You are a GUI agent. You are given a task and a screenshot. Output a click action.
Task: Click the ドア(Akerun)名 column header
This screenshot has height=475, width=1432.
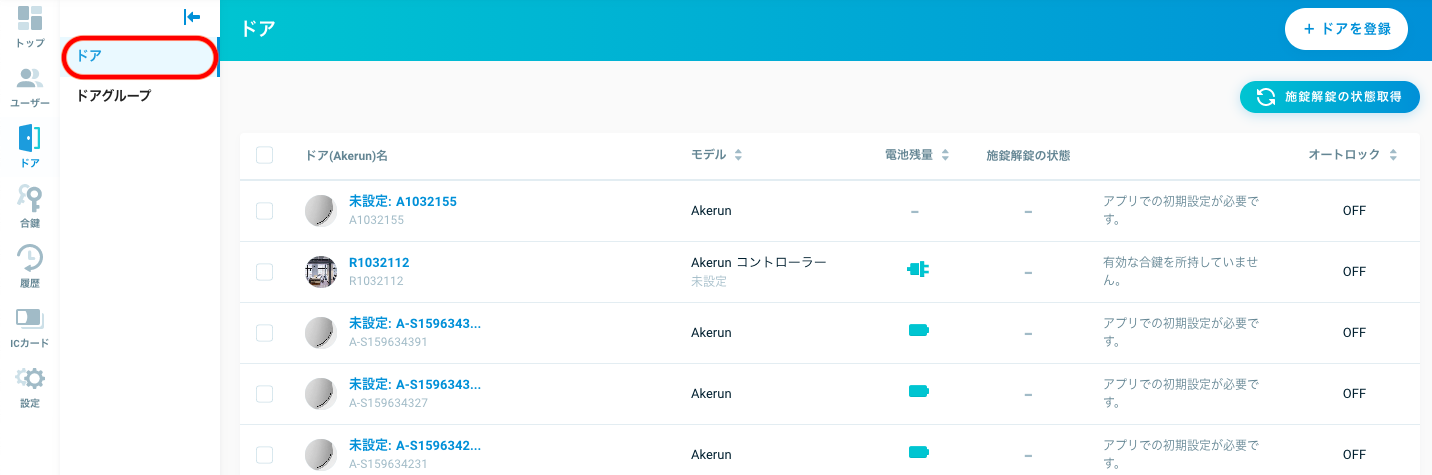pyautogui.click(x=346, y=156)
